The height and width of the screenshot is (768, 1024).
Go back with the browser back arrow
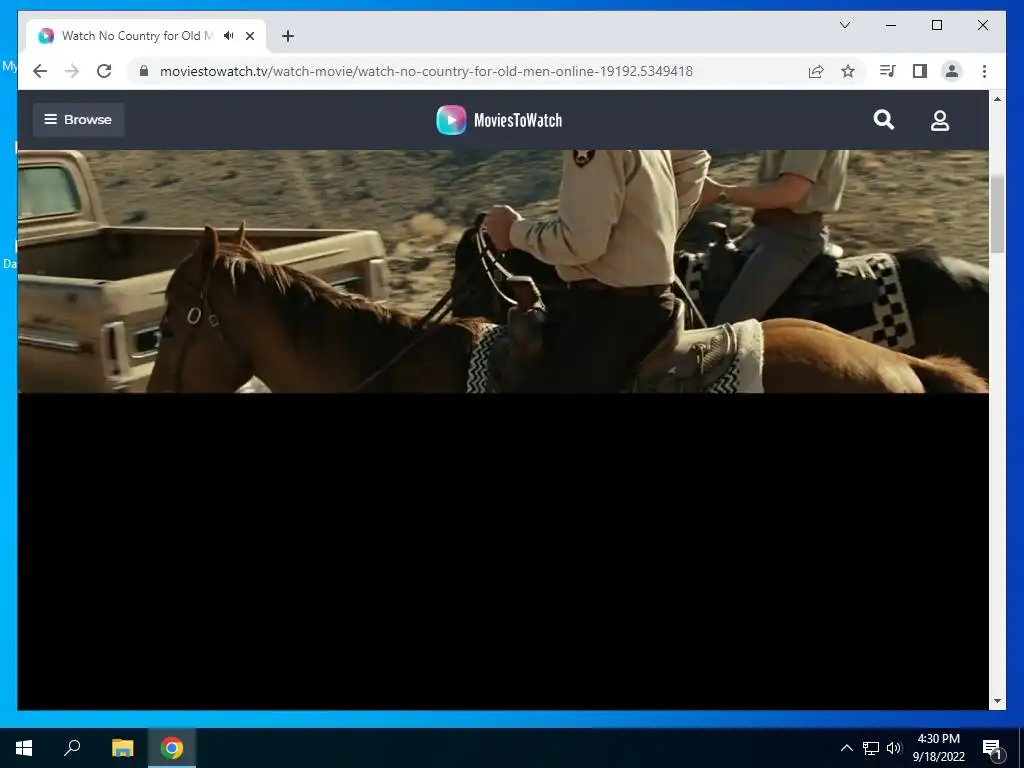[x=40, y=71]
